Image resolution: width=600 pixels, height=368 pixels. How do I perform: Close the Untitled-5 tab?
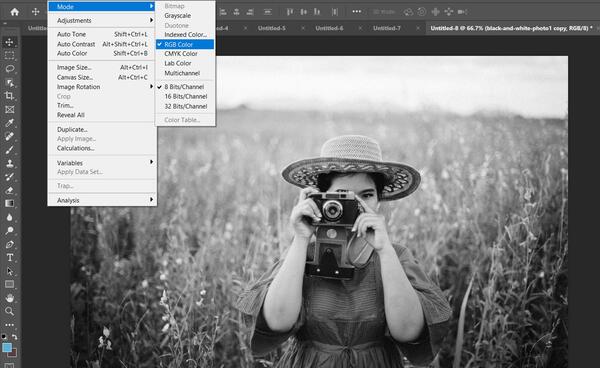pyautogui.click(x=303, y=28)
